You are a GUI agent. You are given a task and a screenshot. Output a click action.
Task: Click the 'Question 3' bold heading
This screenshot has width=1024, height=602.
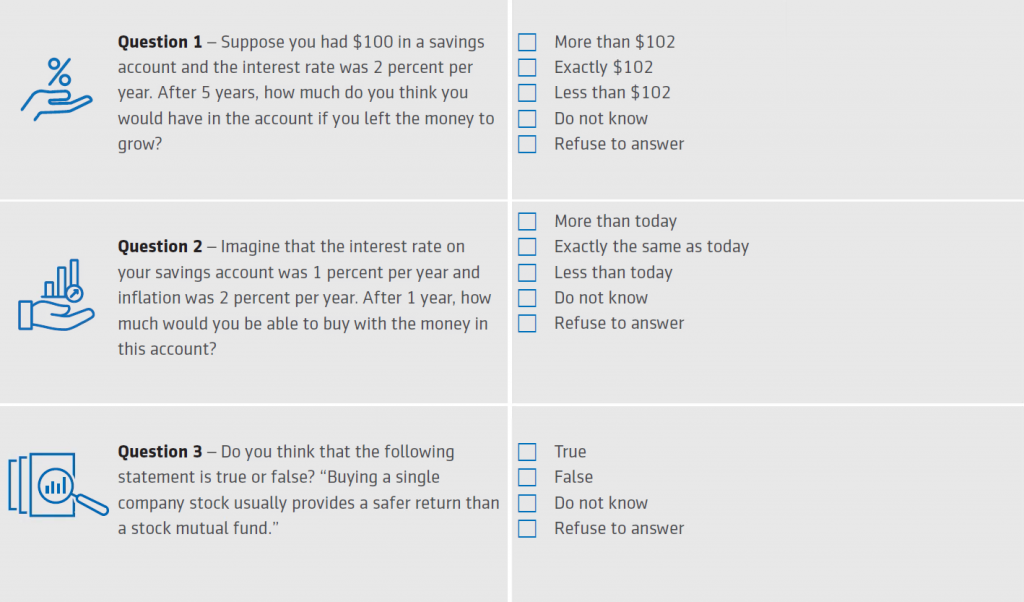pyautogui.click(x=160, y=452)
